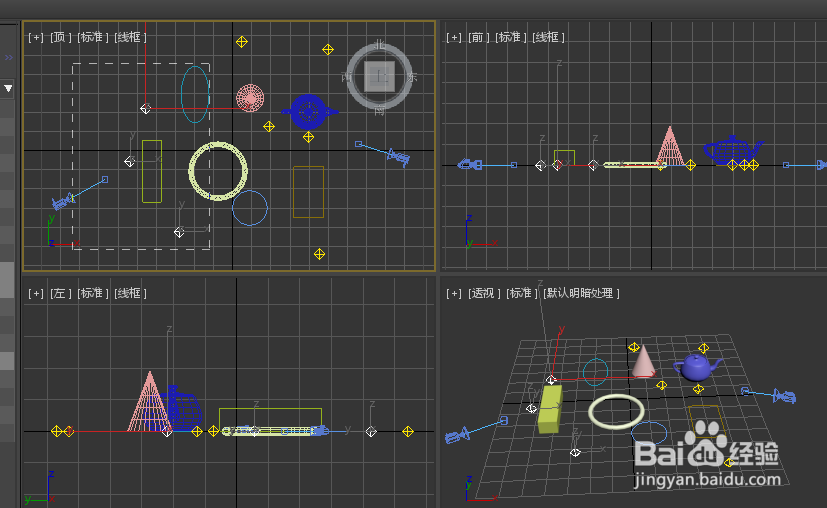Select the right camera in Top viewport
The height and width of the screenshot is (508, 827).
coord(398,157)
